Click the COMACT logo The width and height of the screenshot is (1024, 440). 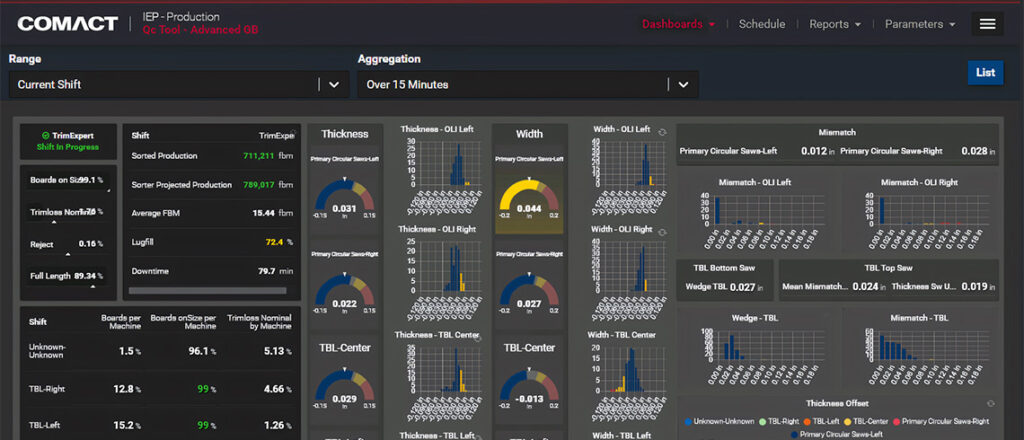tap(68, 24)
